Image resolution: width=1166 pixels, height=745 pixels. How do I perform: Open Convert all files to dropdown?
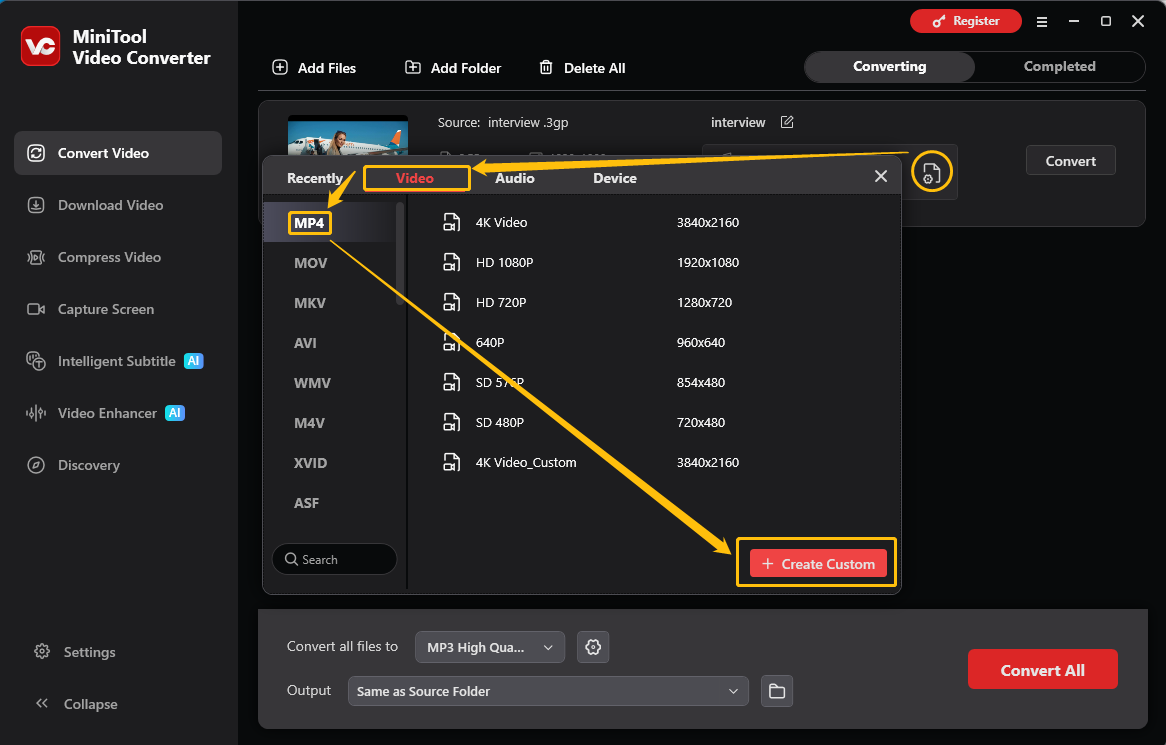pyautogui.click(x=490, y=647)
